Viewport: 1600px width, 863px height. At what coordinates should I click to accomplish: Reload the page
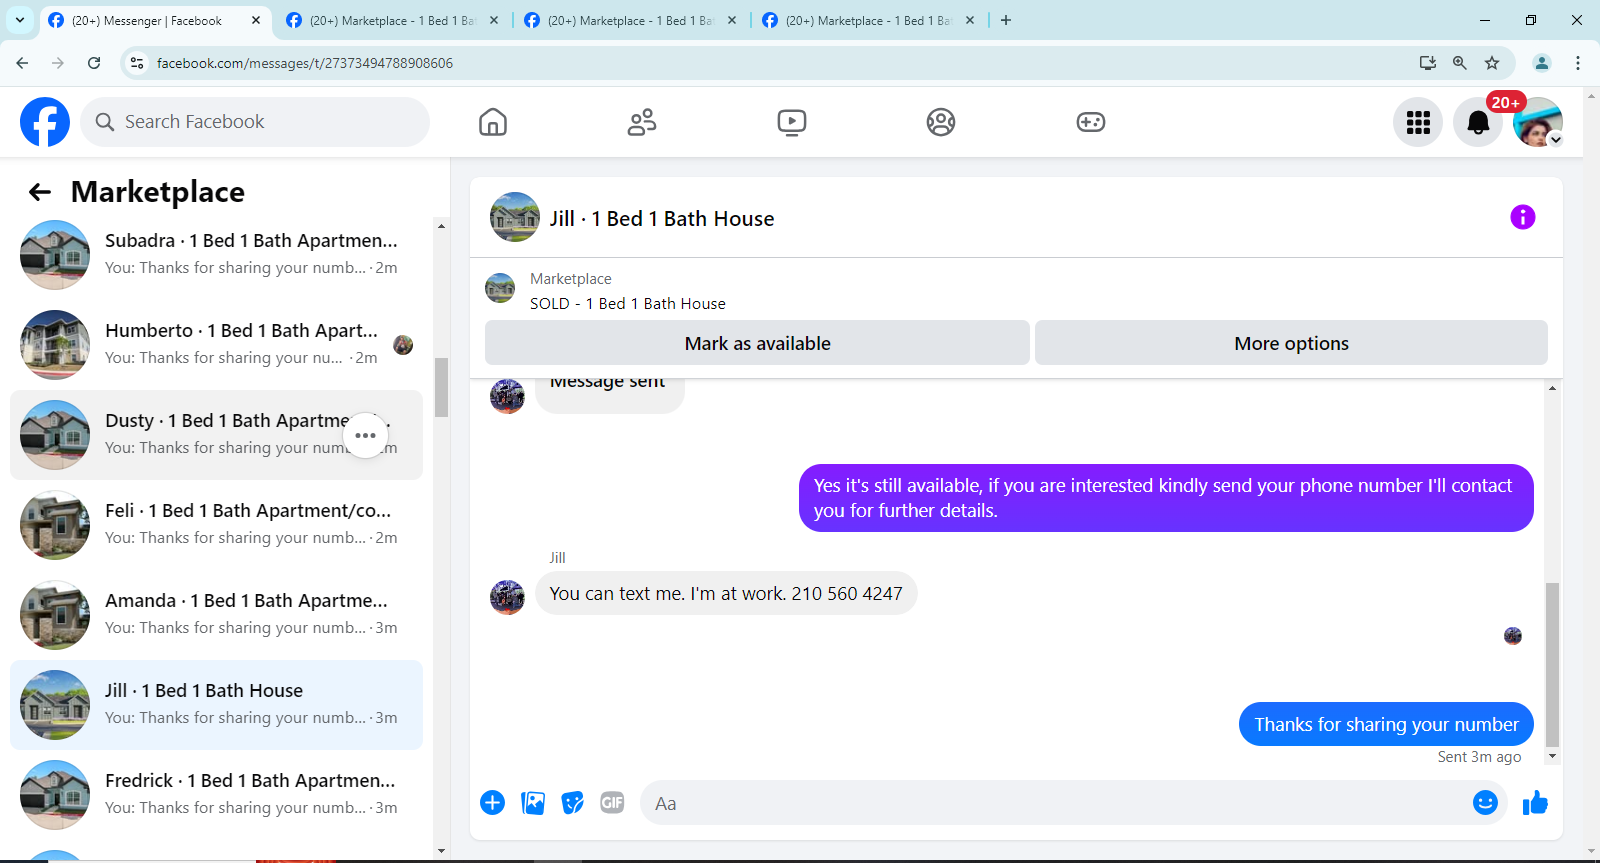pos(94,63)
